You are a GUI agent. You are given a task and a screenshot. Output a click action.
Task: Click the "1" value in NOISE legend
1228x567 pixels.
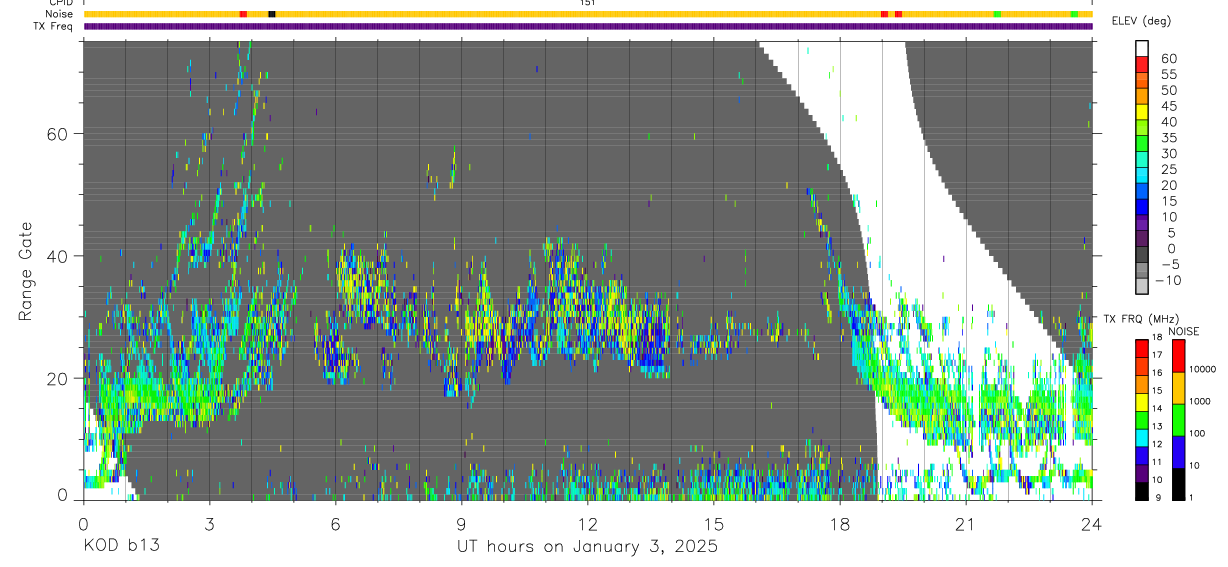tap(1191, 498)
